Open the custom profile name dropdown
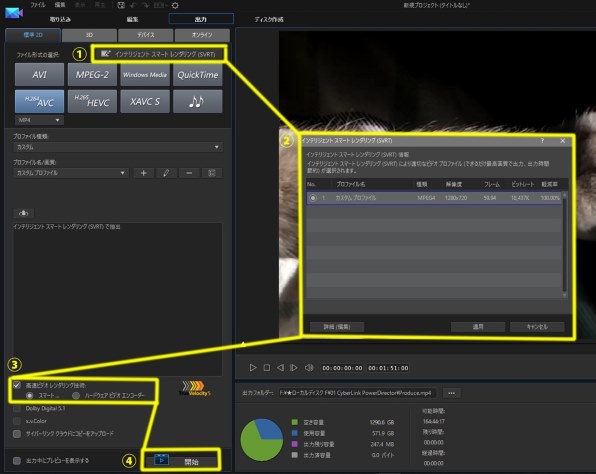 (71, 173)
